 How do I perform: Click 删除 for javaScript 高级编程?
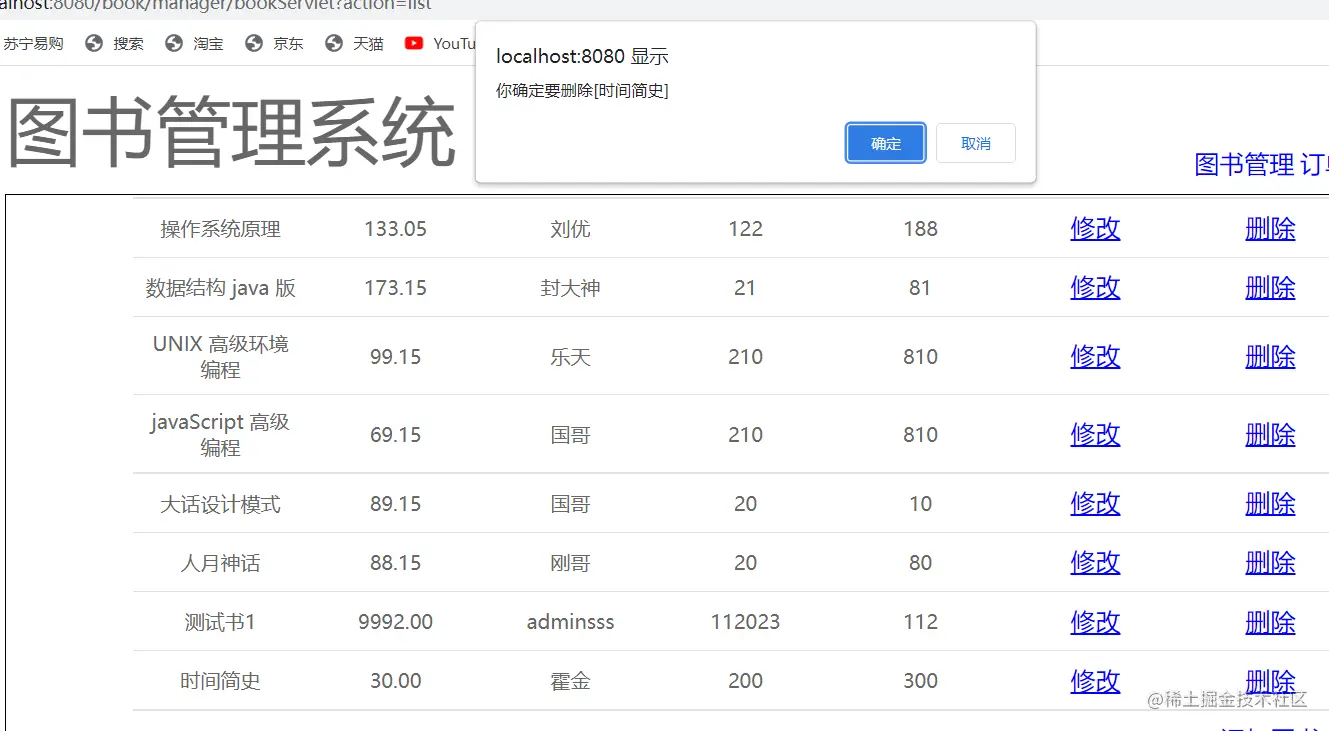click(1270, 435)
